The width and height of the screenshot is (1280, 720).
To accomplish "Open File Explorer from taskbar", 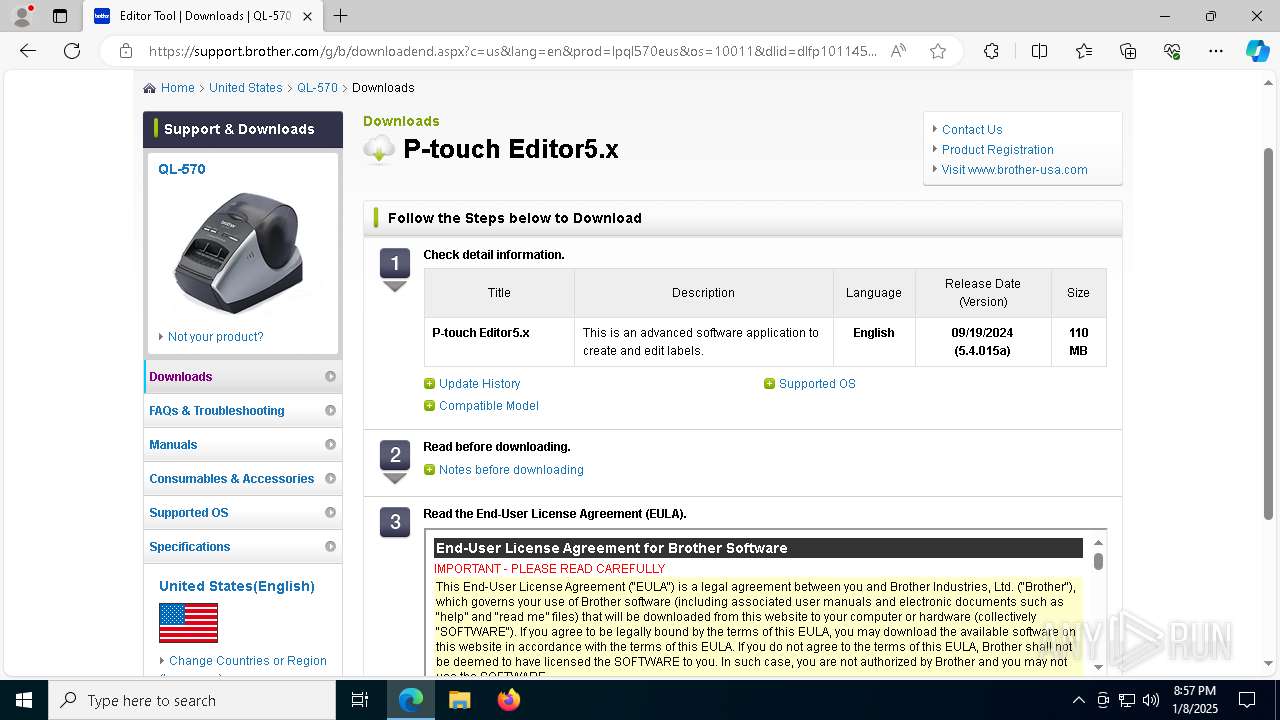I will tap(459, 700).
